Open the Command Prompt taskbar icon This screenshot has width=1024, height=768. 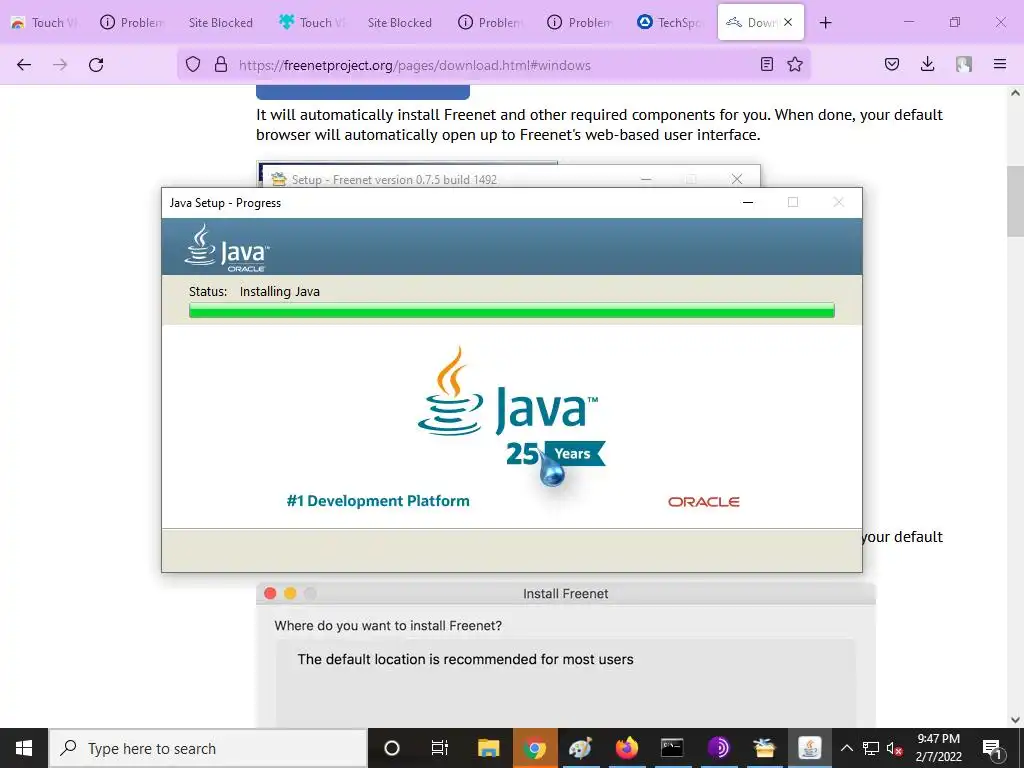672,748
